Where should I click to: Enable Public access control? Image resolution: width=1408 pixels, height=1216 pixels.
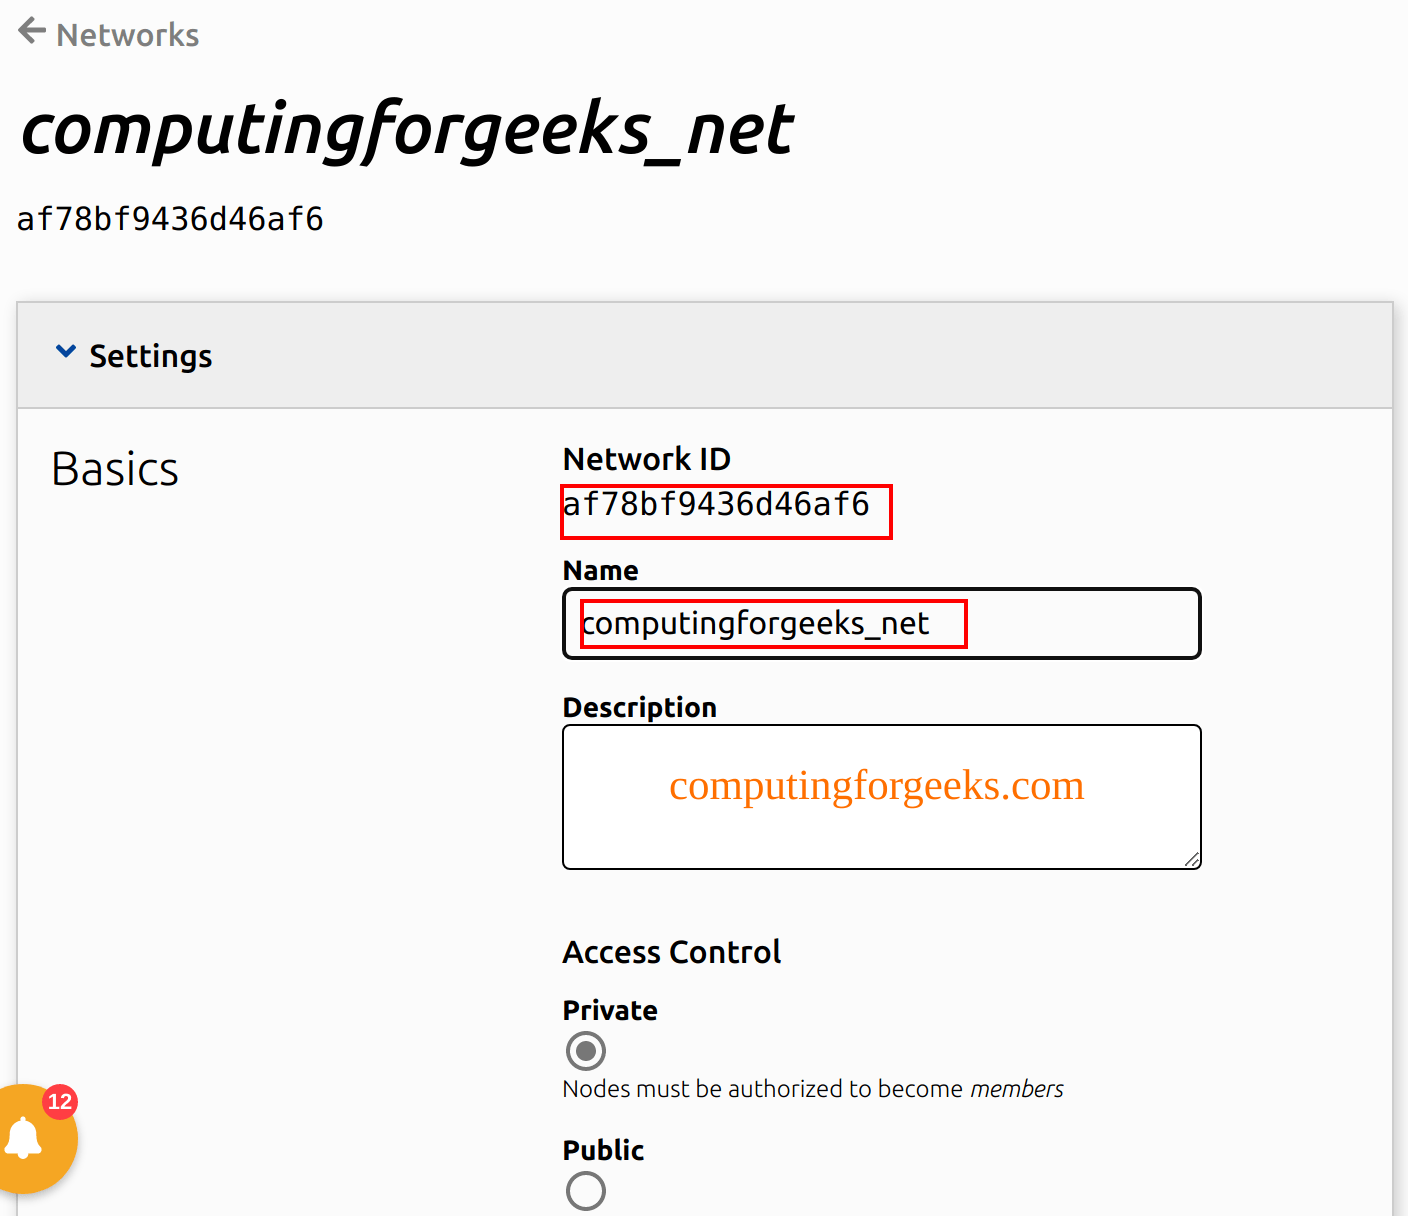tap(585, 1191)
